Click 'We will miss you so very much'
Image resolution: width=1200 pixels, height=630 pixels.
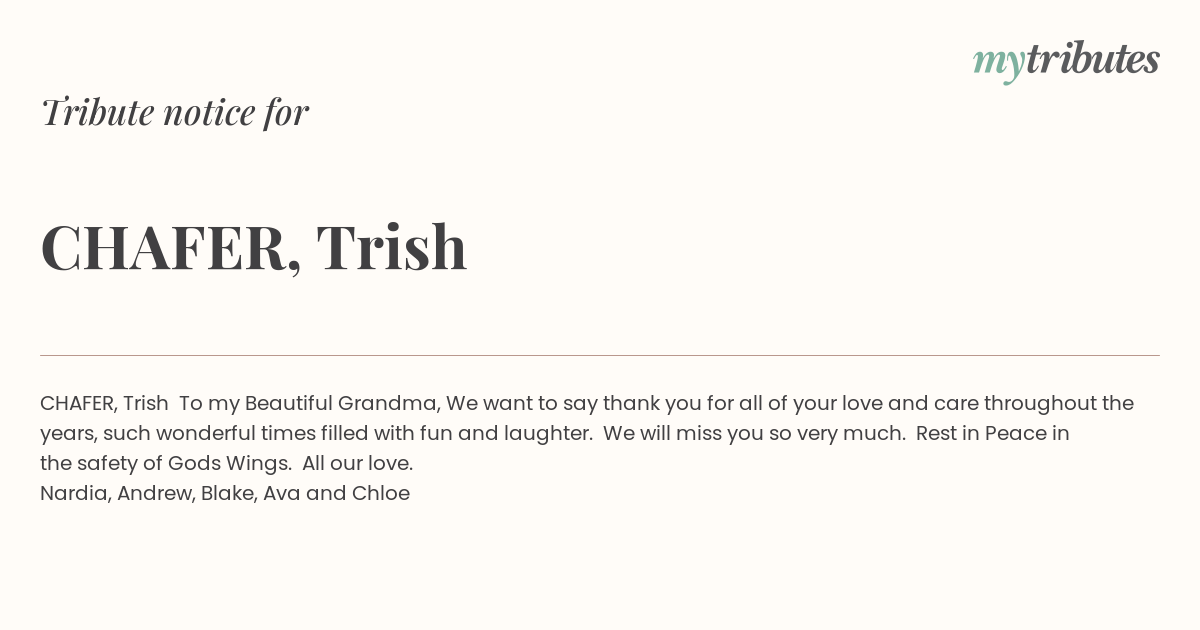click(754, 434)
